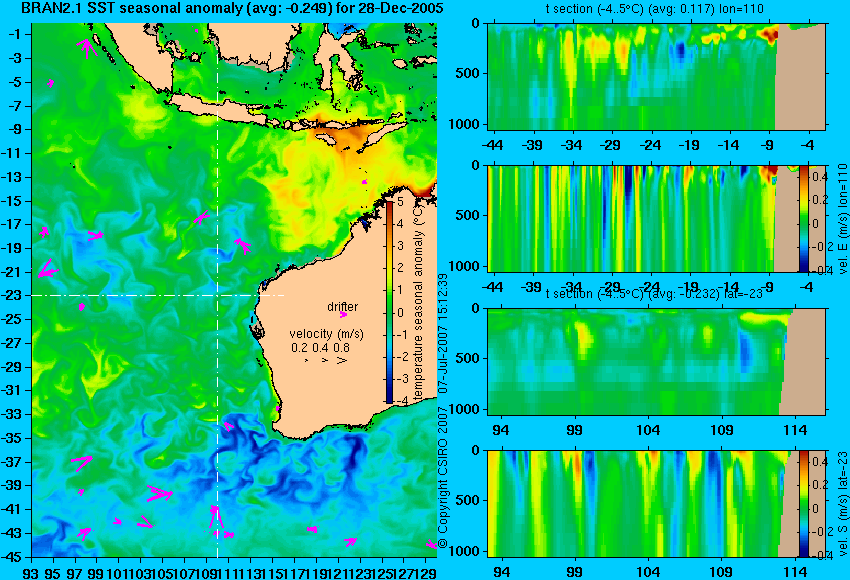Viewport: 850px width, 580px height.
Task: Click the magenta drifter marker beside the drifter label
Action: tap(343, 314)
